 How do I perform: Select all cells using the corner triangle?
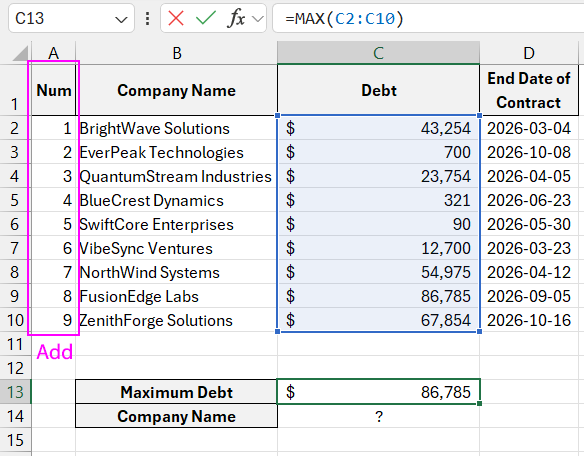point(20,53)
